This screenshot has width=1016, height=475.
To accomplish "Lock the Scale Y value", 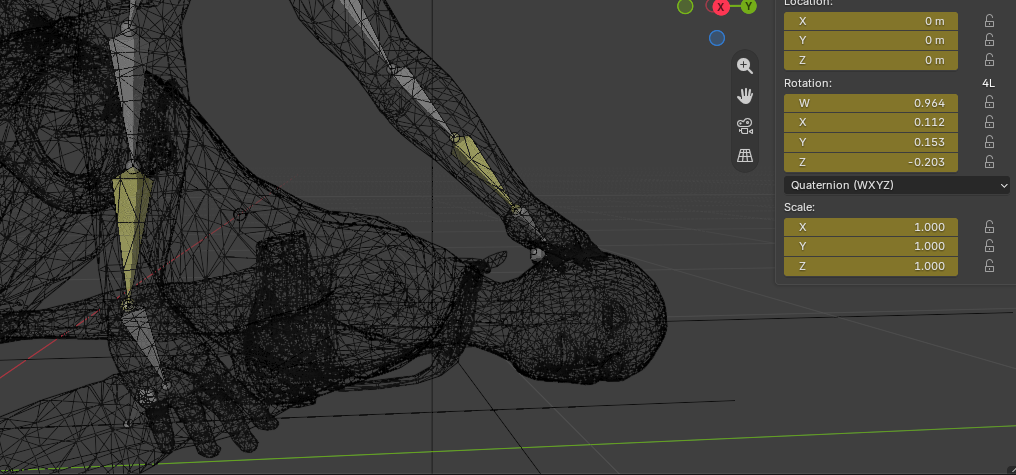I will 989,246.
